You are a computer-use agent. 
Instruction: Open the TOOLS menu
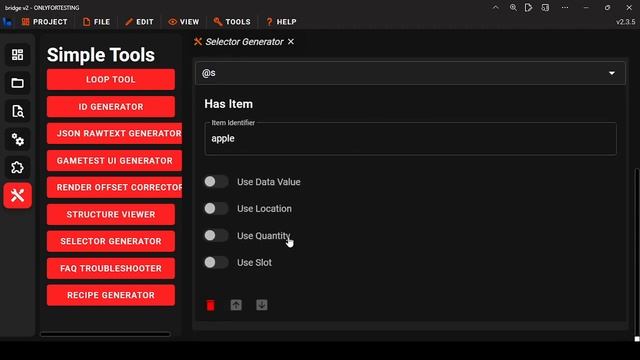[x=232, y=22]
